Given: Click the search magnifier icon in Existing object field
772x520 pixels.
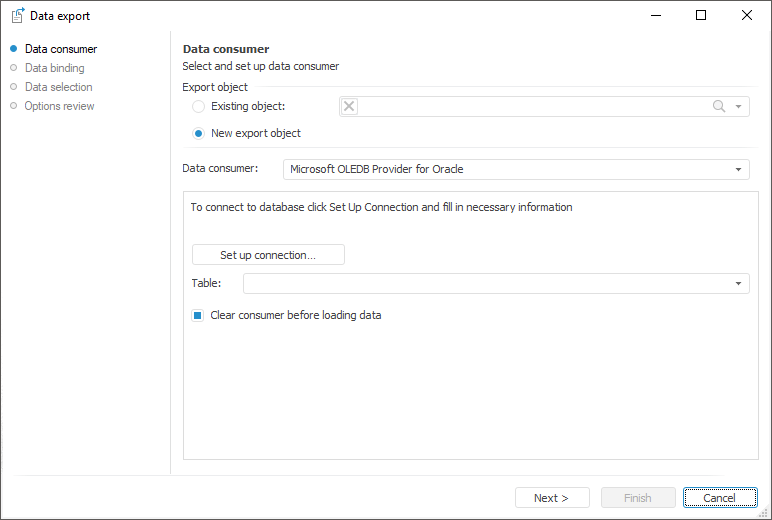Looking at the screenshot, I should click(719, 106).
